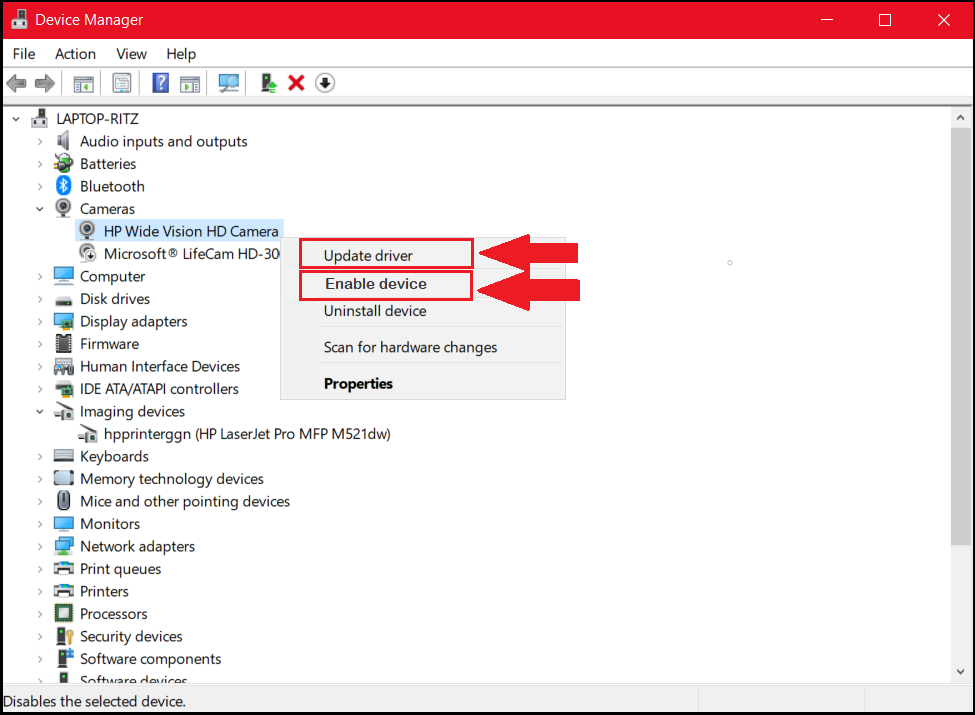Click the Help question mark toolbar icon
This screenshot has width=975, height=715.
[x=160, y=83]
